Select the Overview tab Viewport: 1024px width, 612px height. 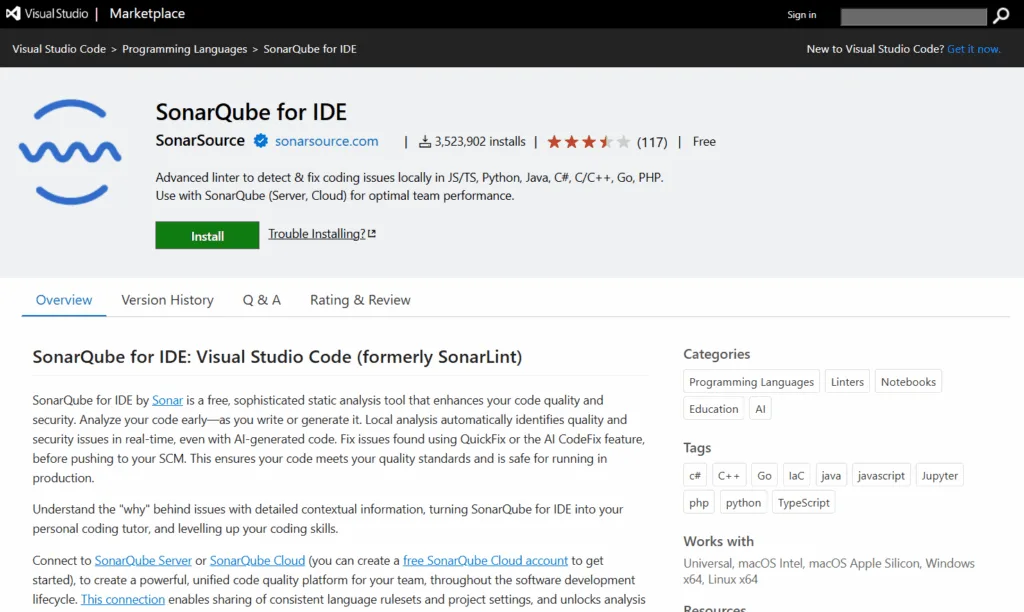(64, 300)
